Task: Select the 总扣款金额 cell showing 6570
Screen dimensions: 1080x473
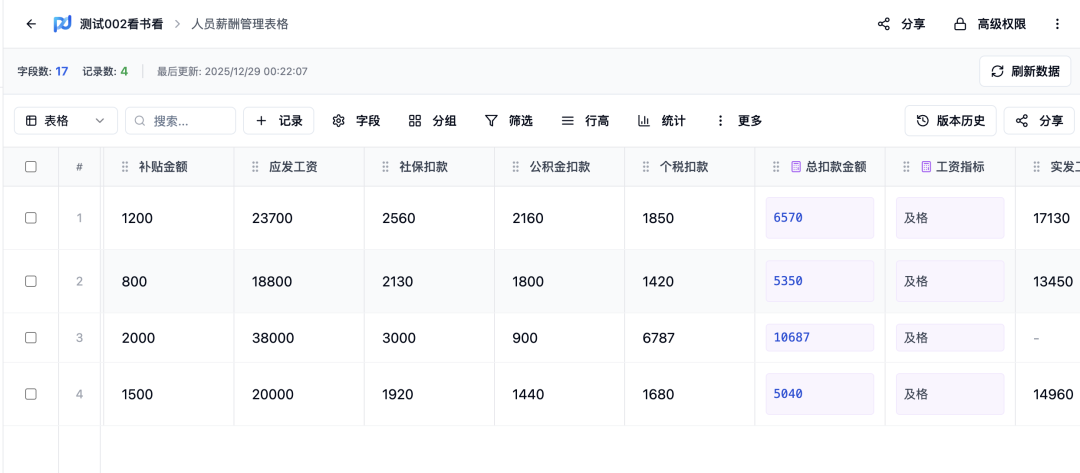Action: [820, 218]
